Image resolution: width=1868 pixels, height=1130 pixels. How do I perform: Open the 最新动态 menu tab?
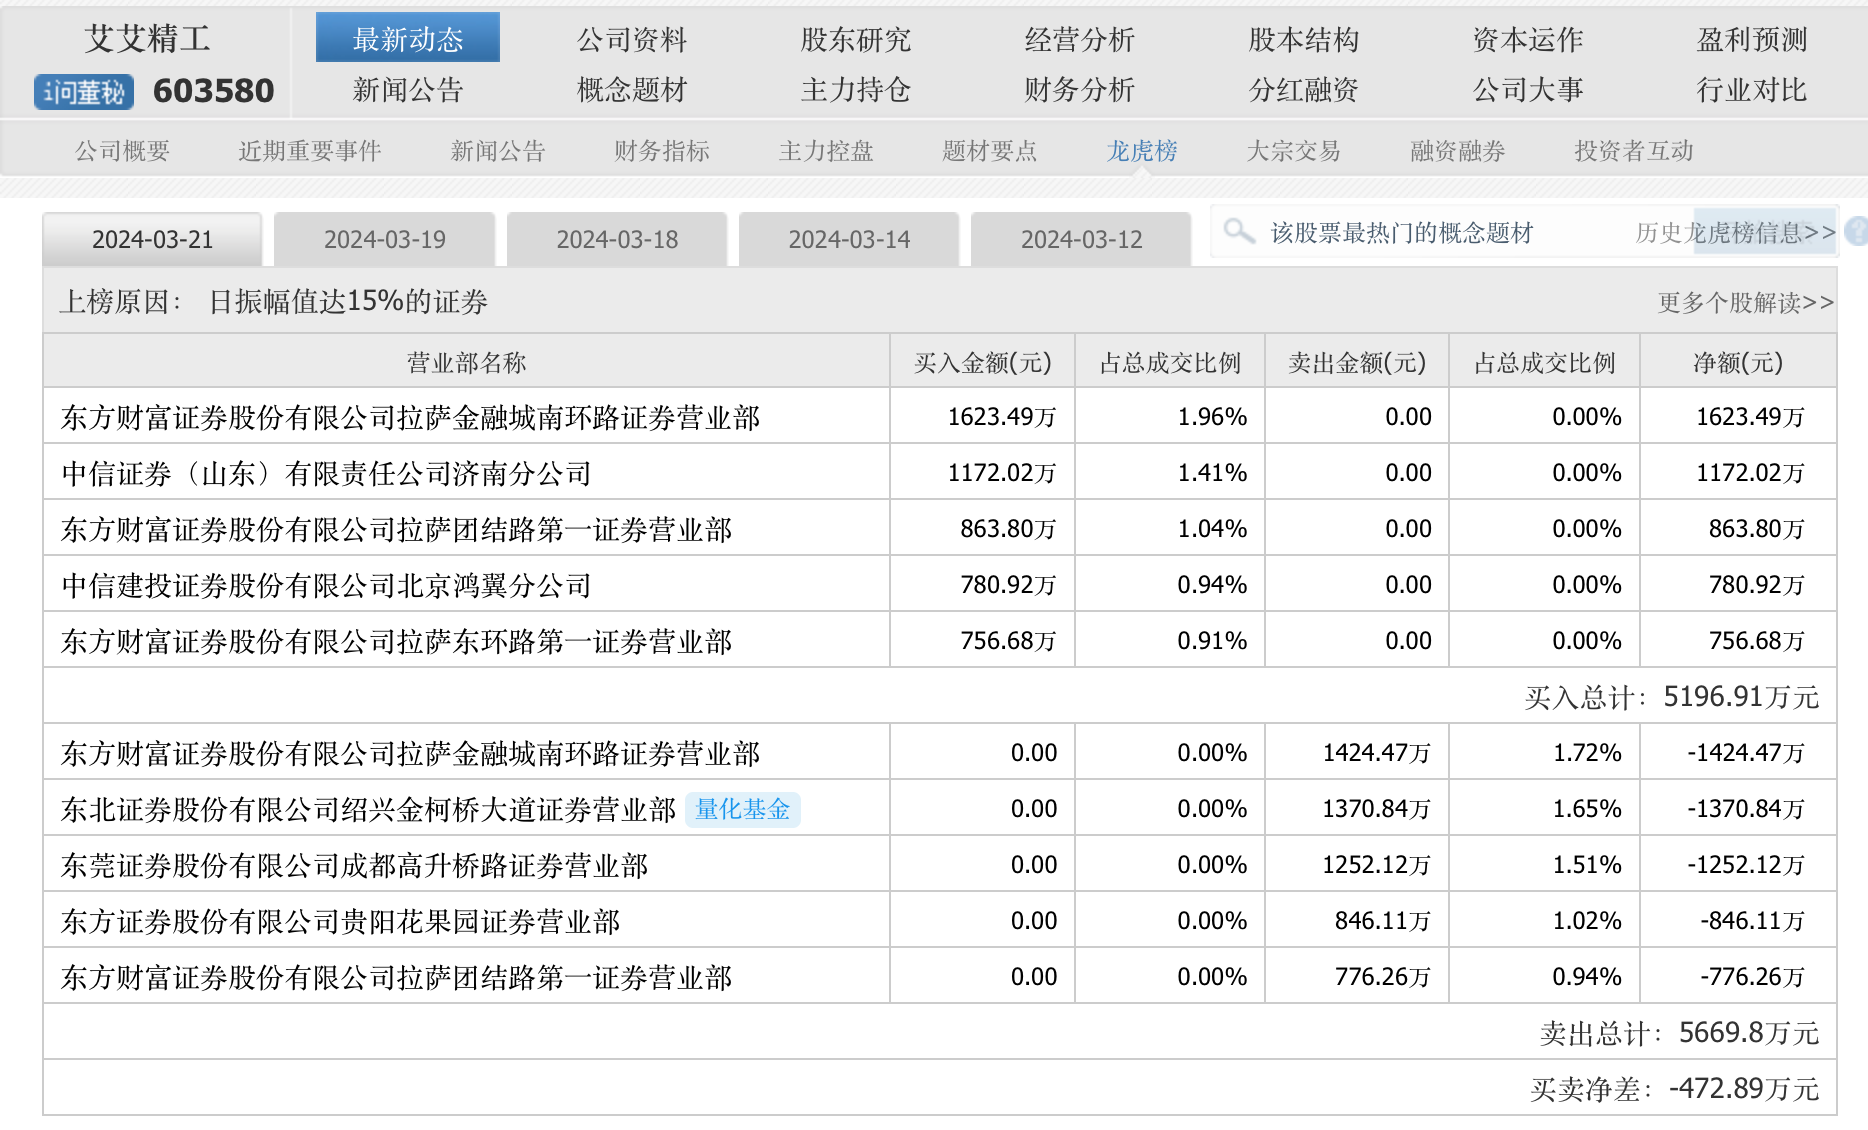pyautogui.click(x=408, y=38)
